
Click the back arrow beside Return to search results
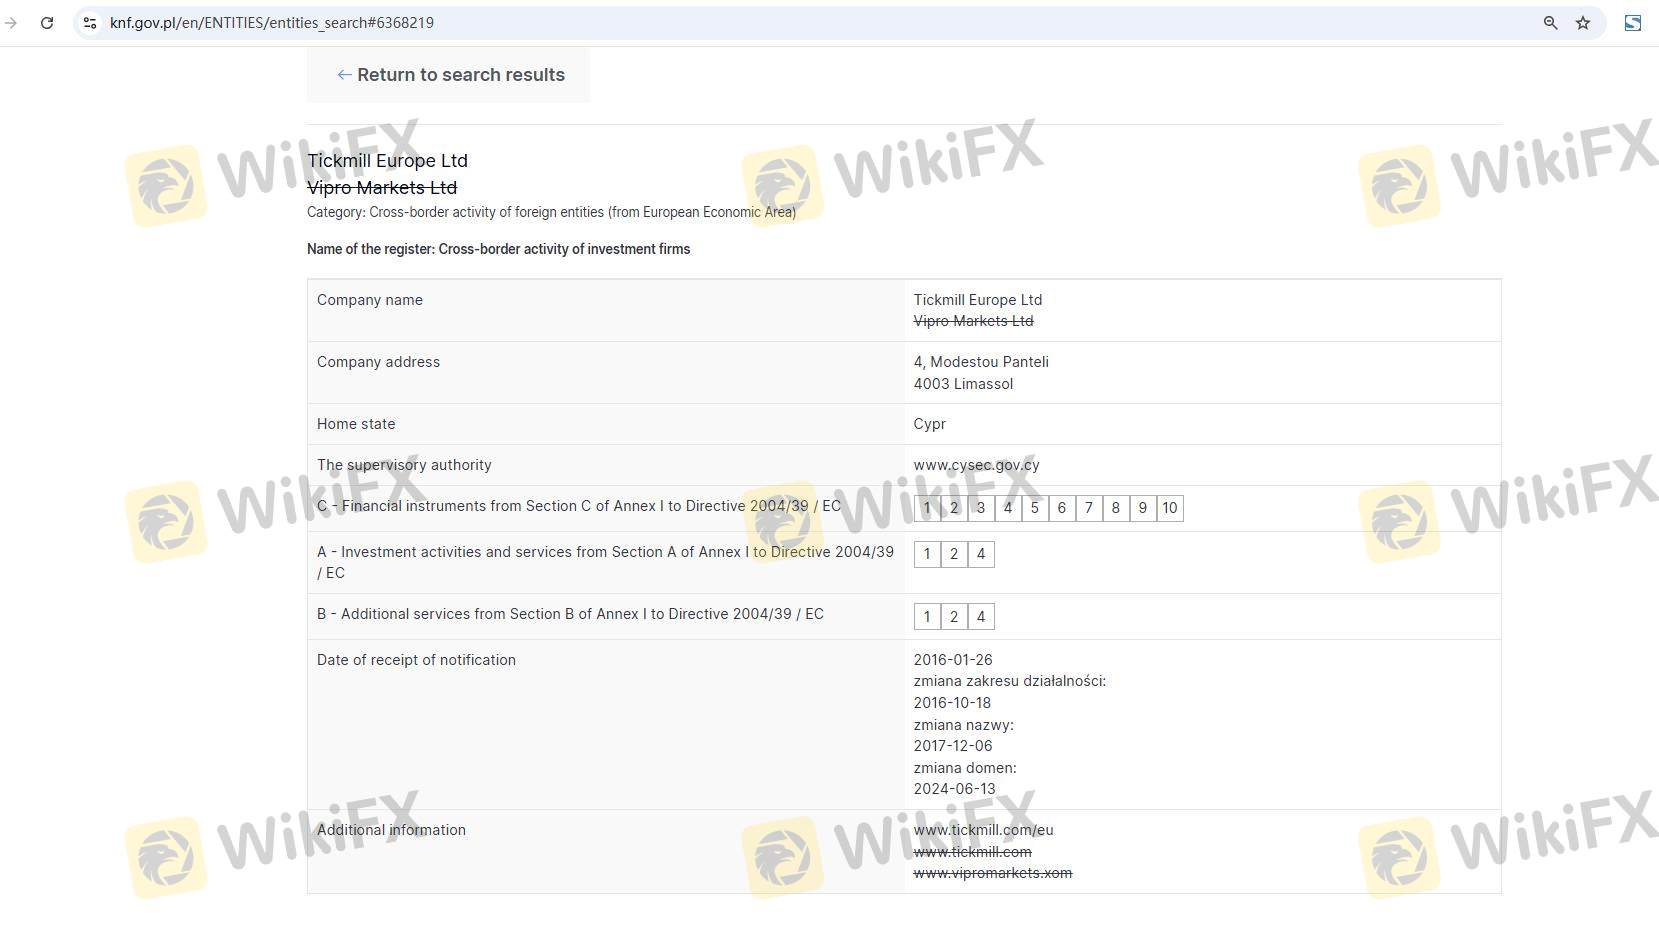tap(344, 75)
